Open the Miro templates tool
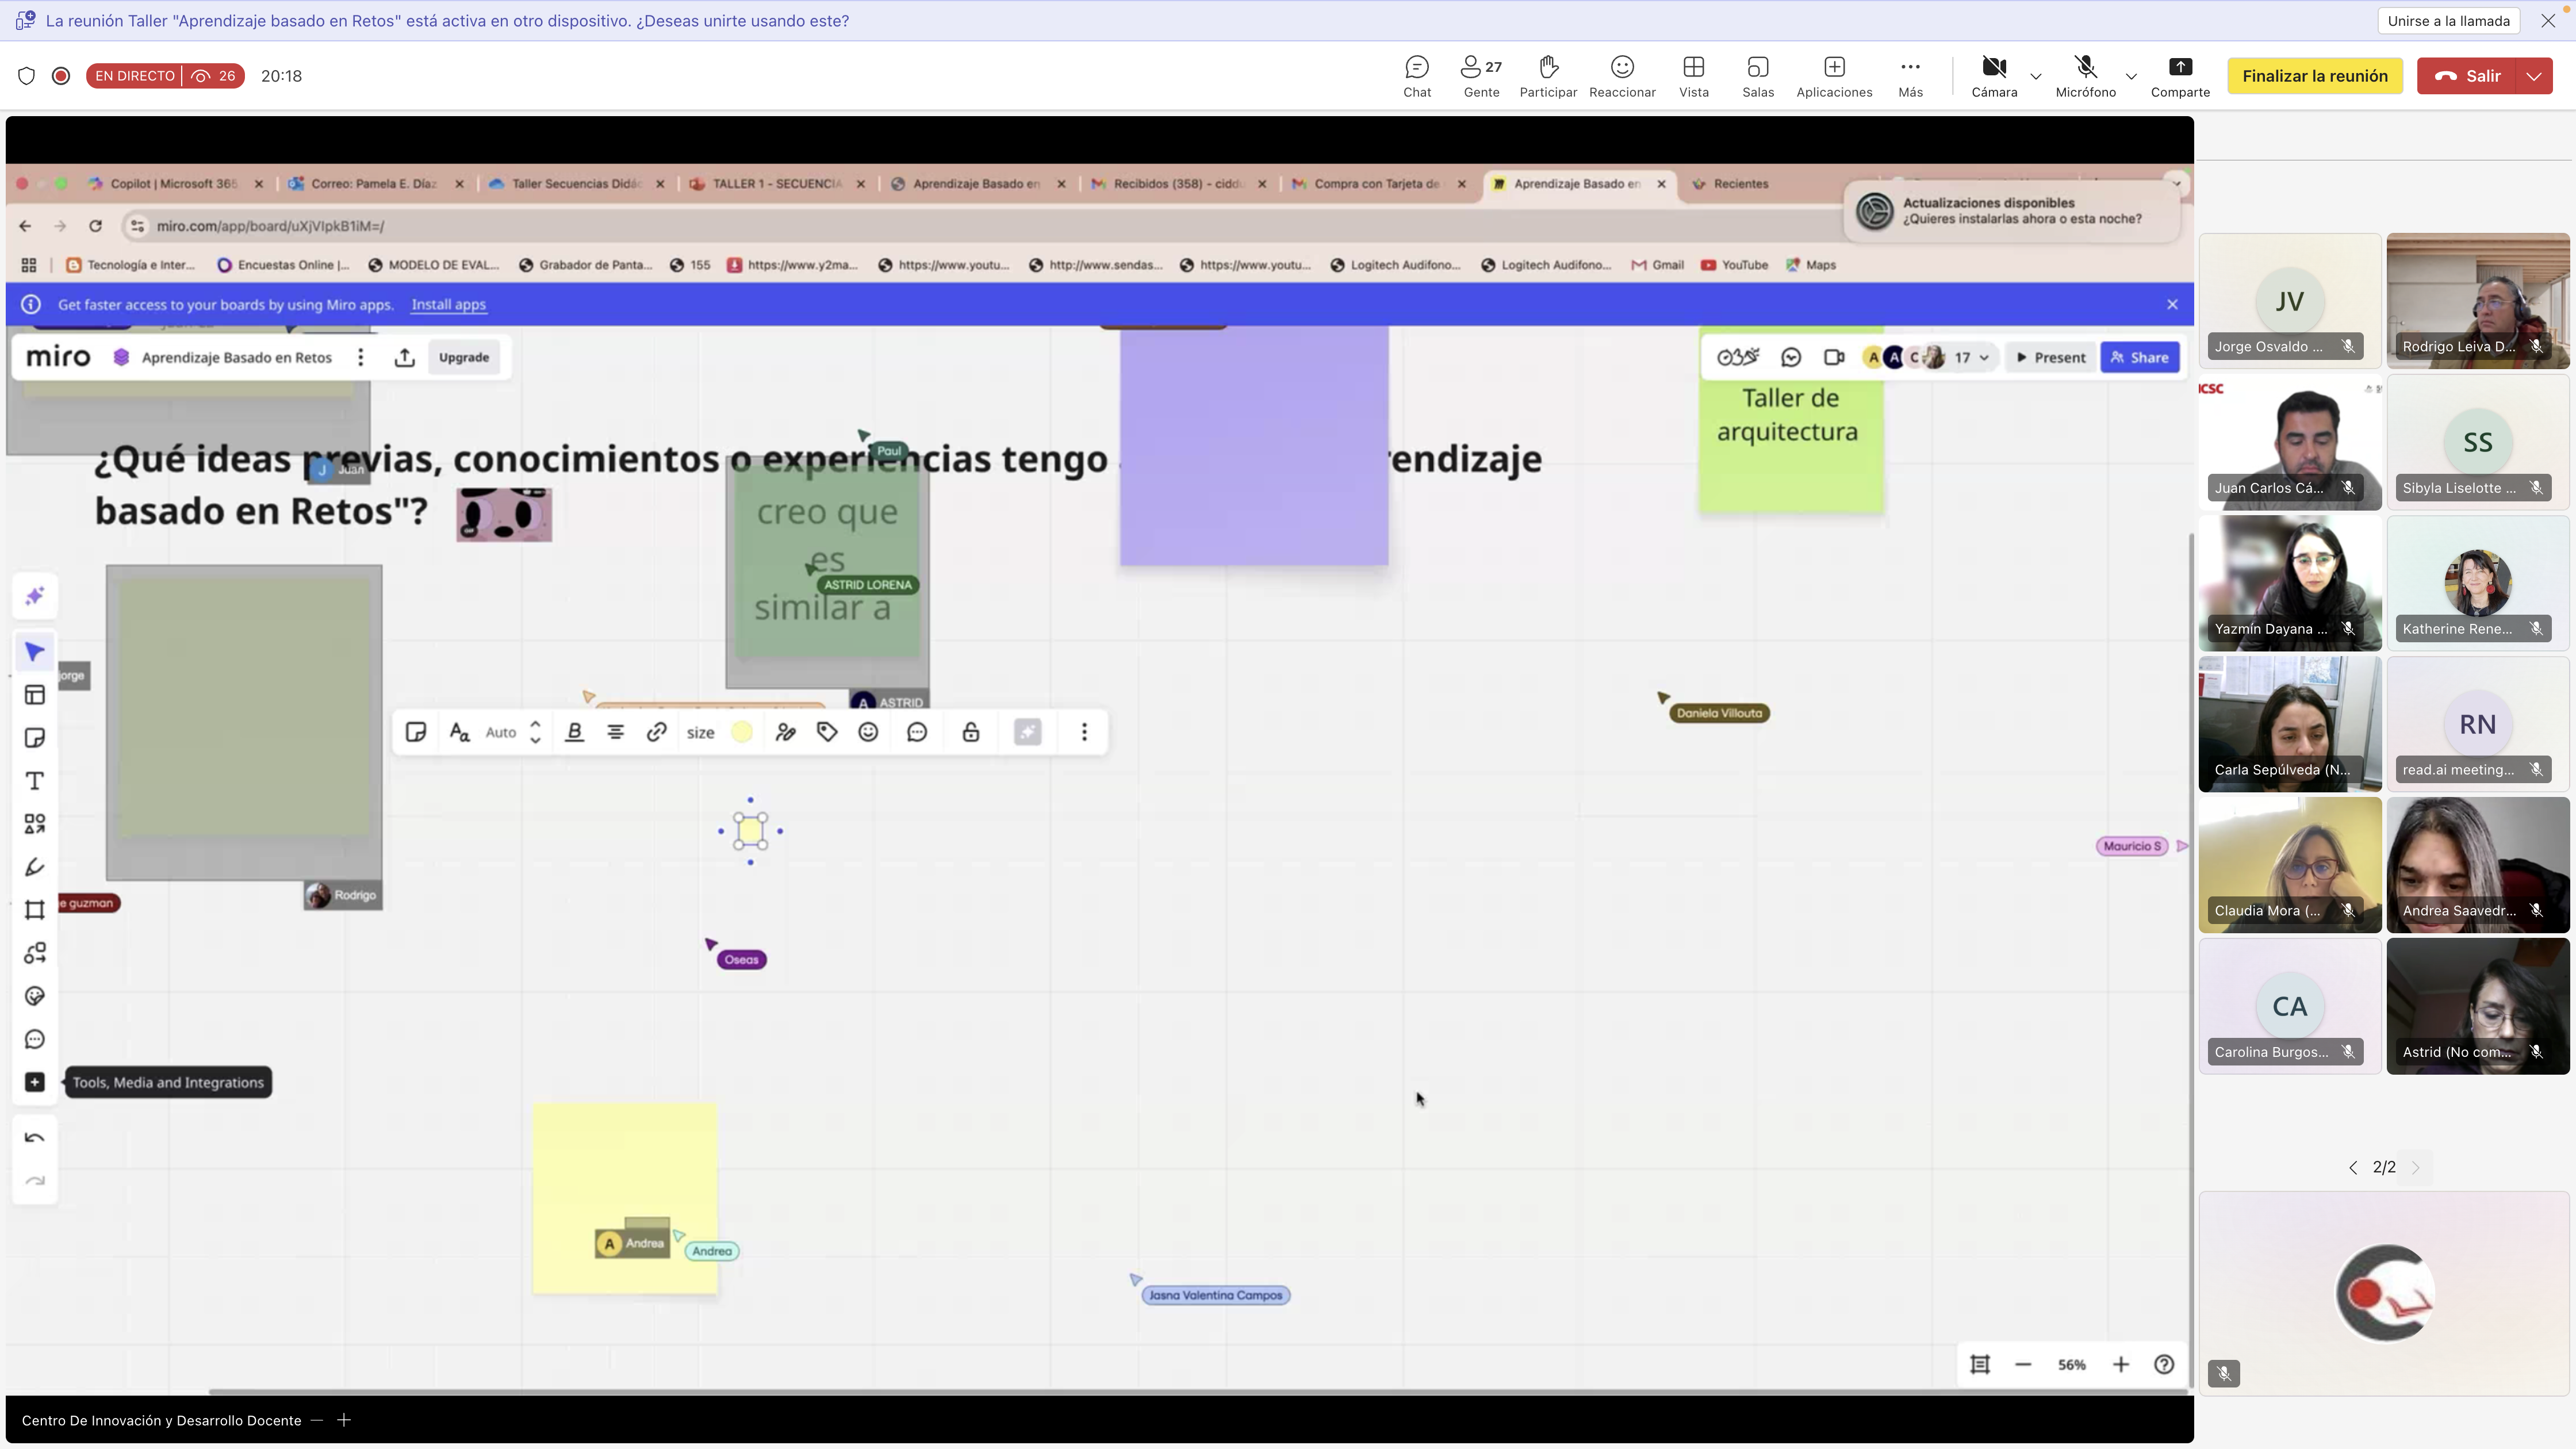This screenshot has width=2576, height=1449. click(35, 695)
